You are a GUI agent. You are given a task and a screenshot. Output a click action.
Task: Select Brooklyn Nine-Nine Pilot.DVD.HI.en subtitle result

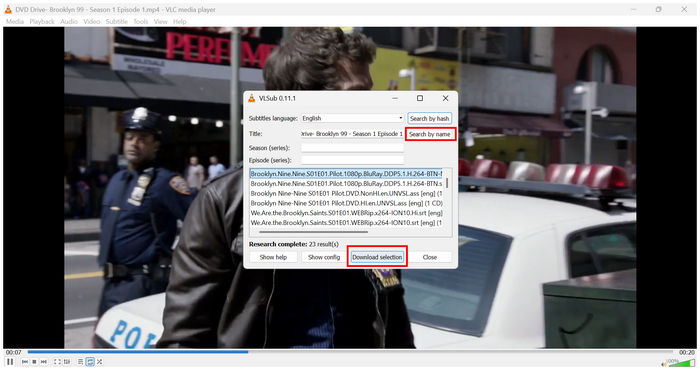[346, 203]
